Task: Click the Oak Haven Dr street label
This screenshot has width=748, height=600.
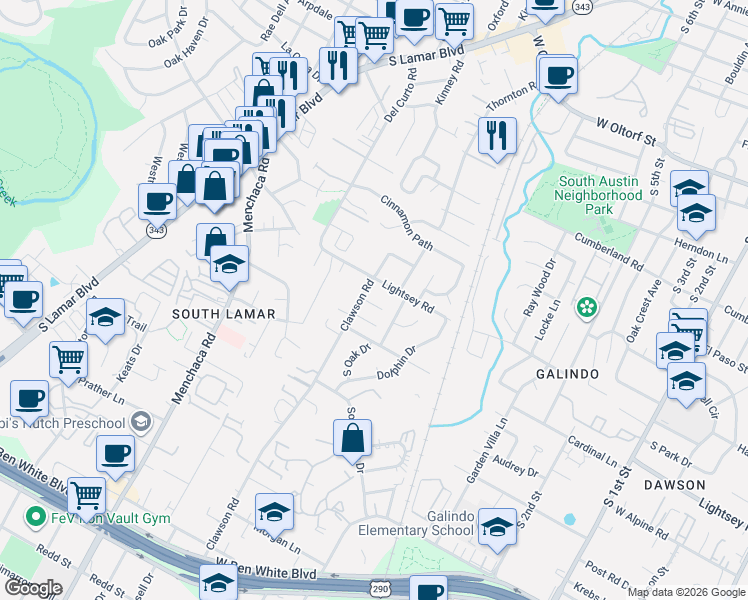Action: [186, 42]
